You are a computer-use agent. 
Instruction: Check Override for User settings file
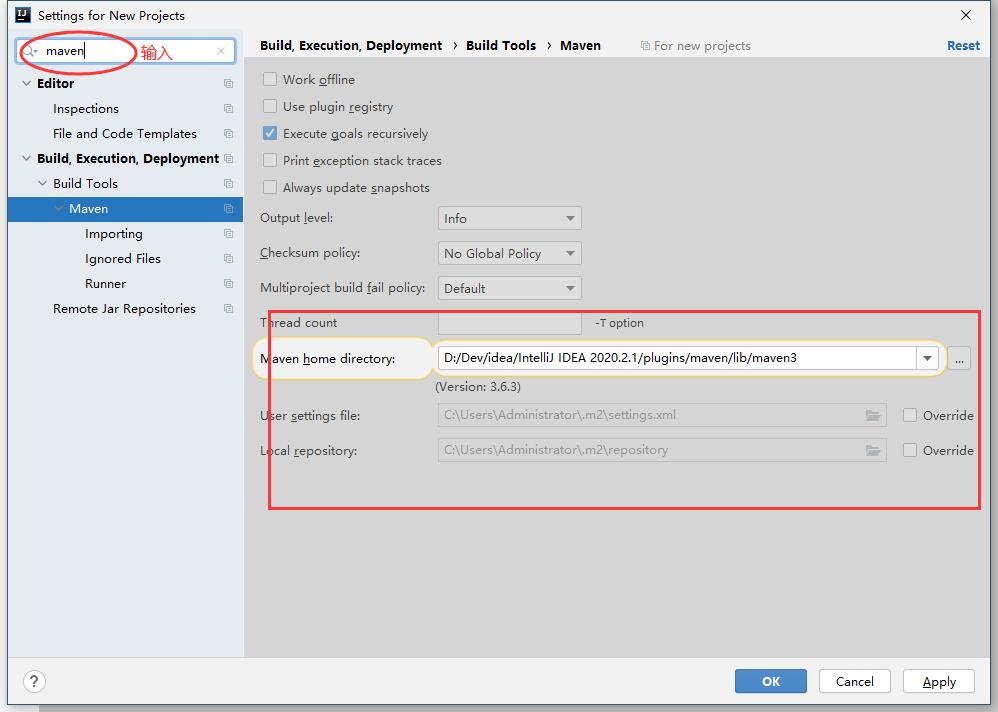tap(910, 415)
